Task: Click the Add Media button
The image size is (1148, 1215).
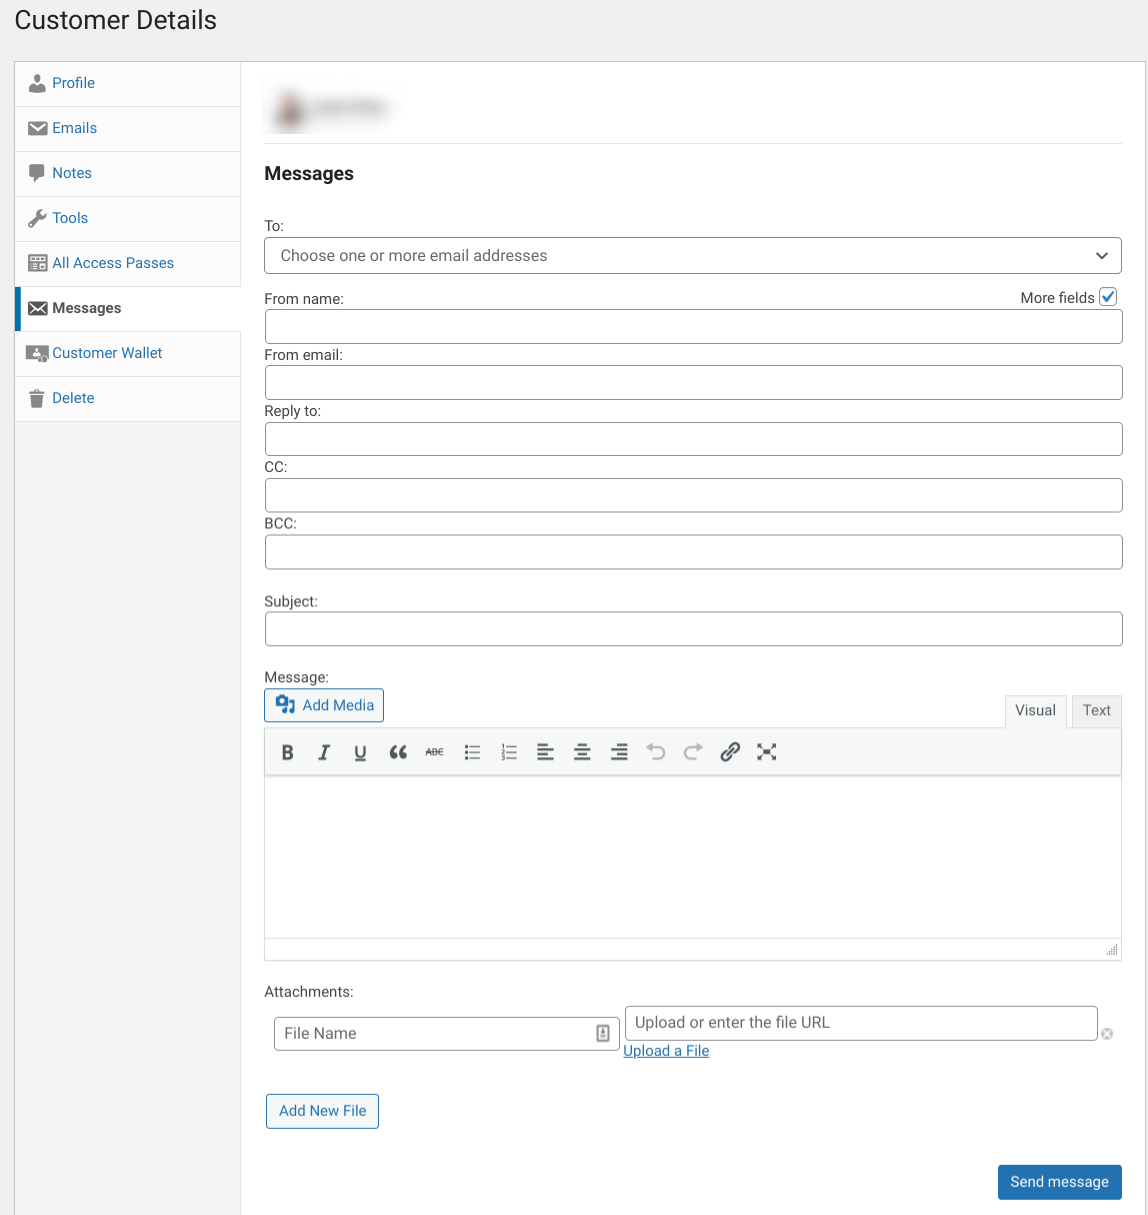Action: pyautogui.click(x=323, y=705)
